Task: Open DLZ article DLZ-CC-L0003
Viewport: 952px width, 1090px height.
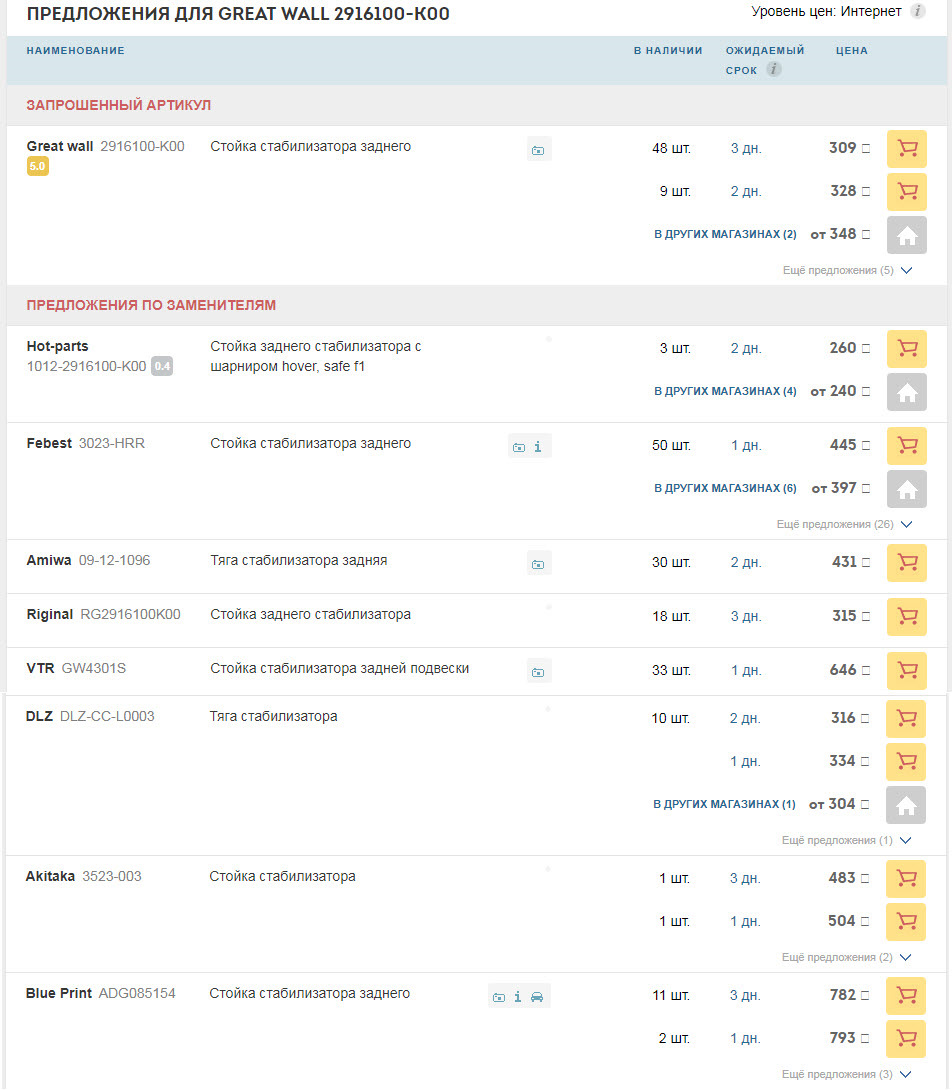Action: tap(107, 717)
